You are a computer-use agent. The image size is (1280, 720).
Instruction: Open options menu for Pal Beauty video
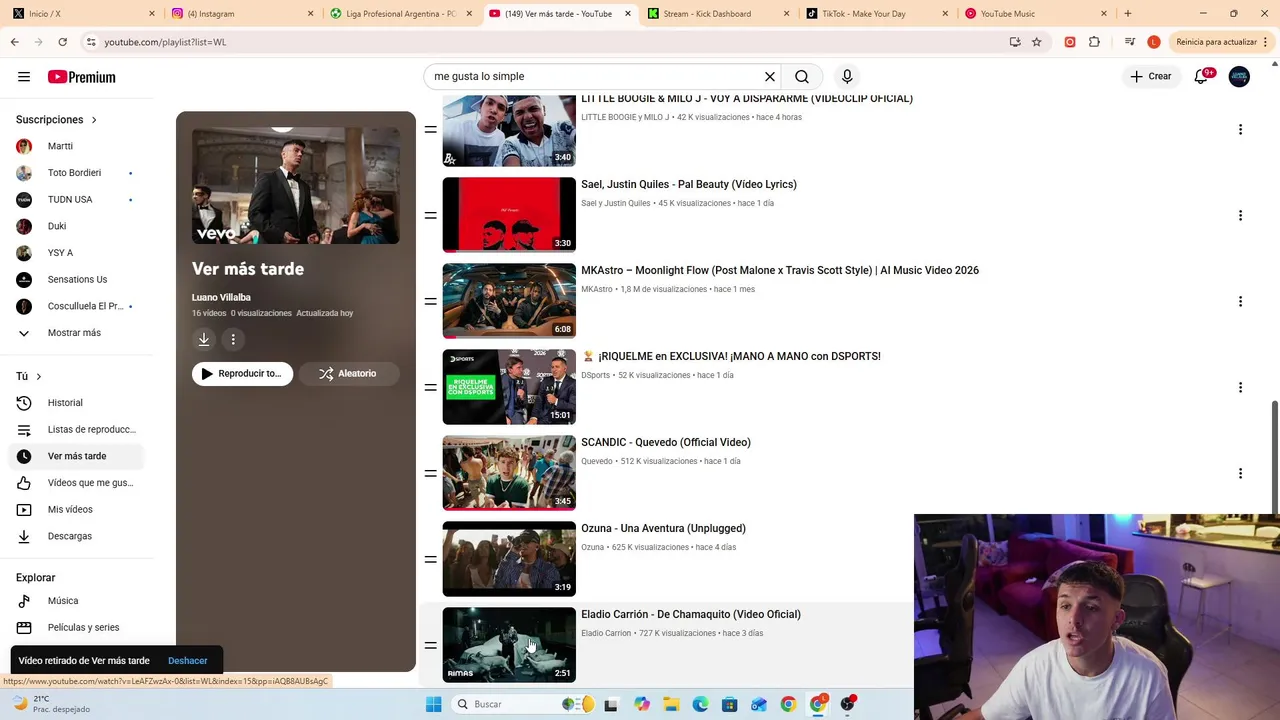tap(1240, 215)
